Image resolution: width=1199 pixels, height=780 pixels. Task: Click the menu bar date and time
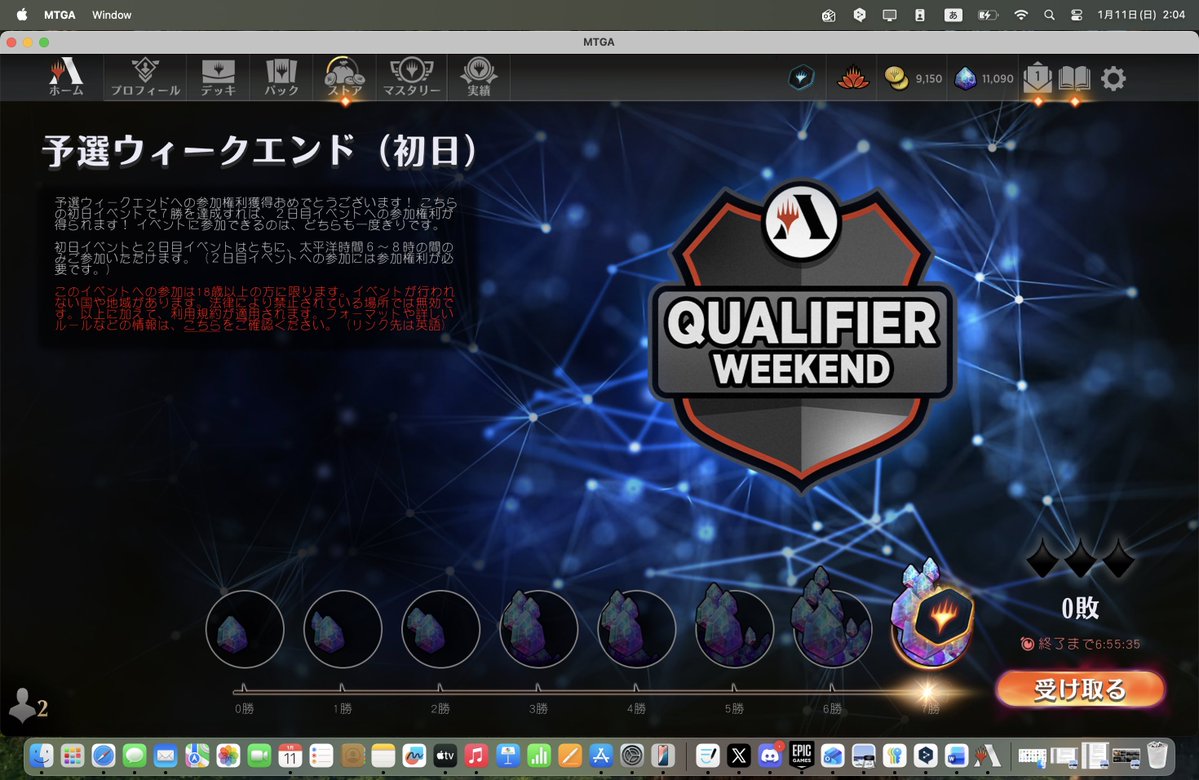[x=1141, y=15]
